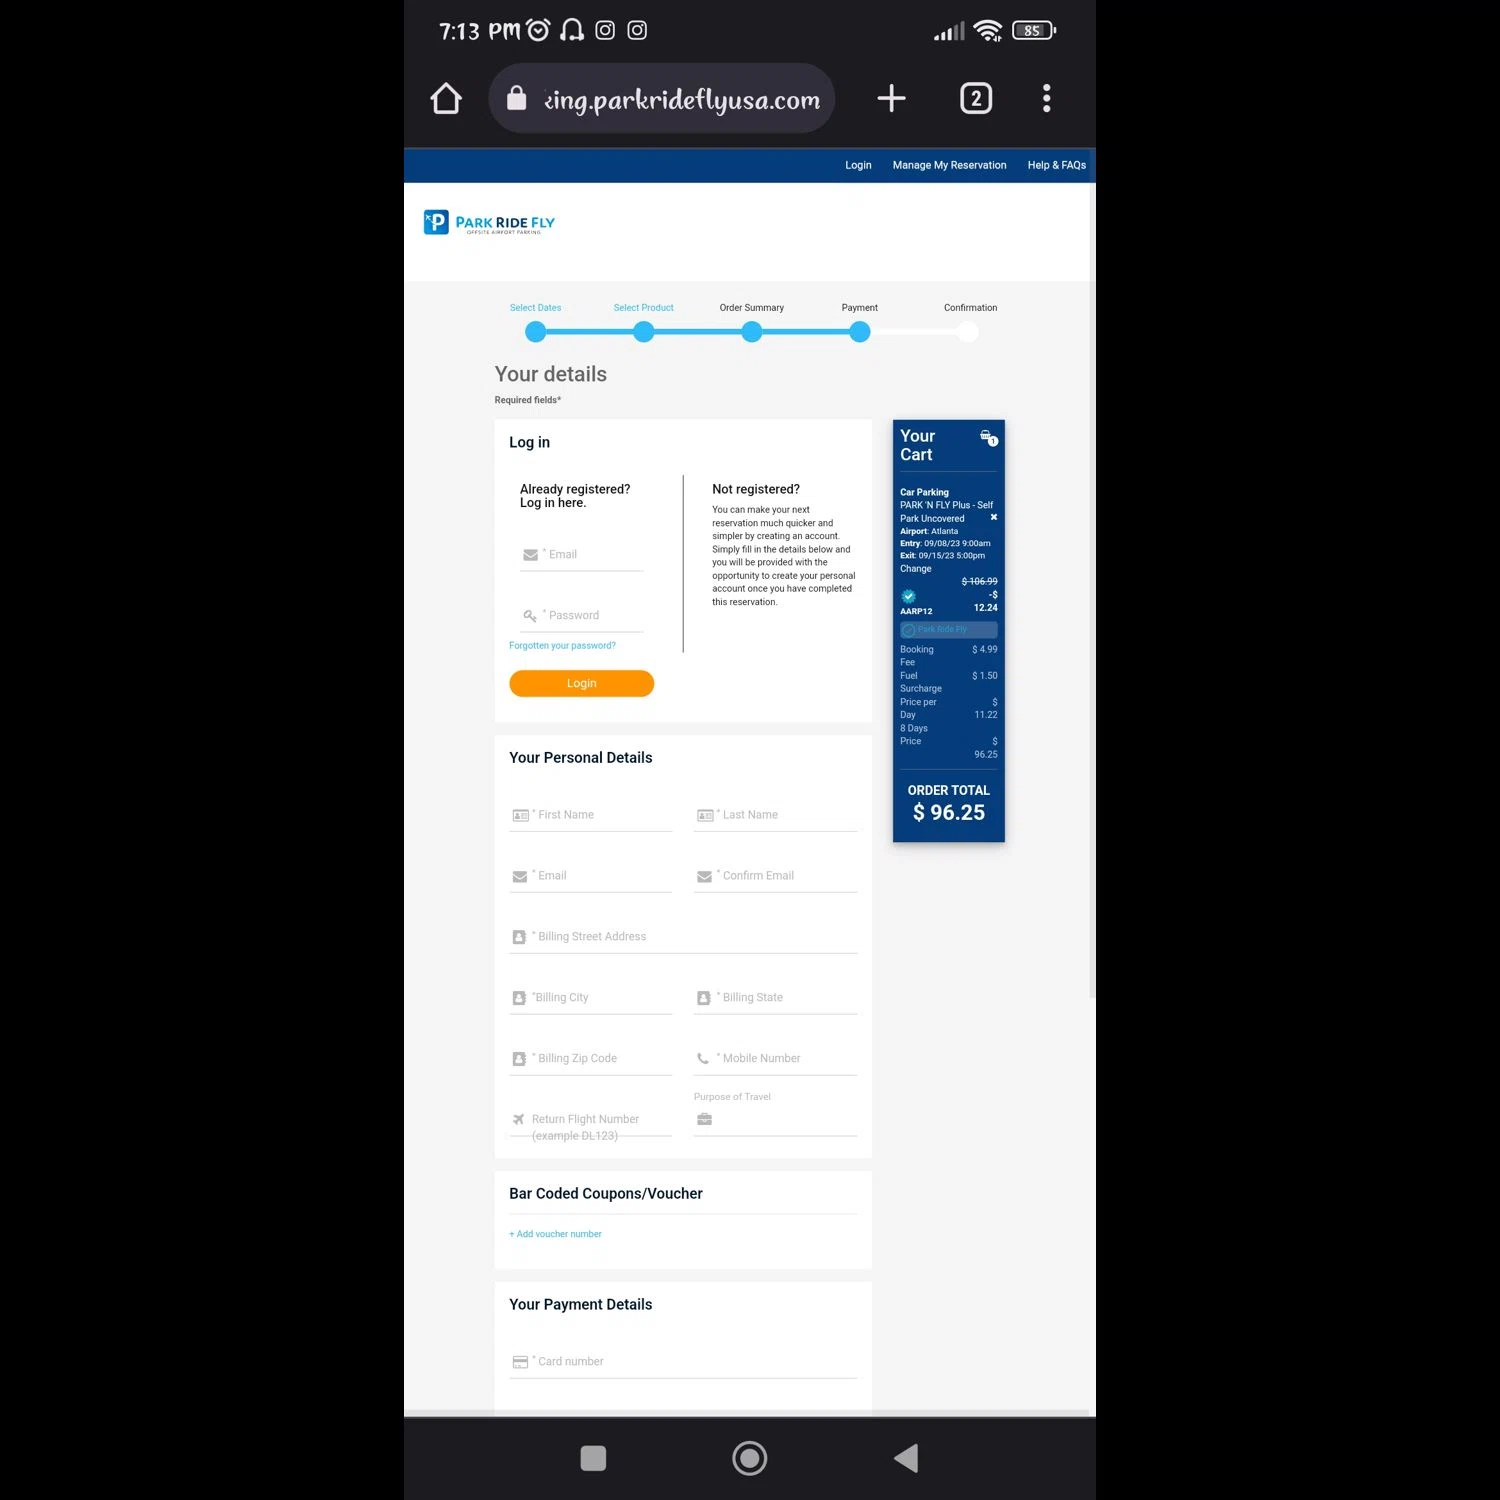Tap the Android home circle button
This screenshot has width=1500, height=1500.
[749, 1458]
